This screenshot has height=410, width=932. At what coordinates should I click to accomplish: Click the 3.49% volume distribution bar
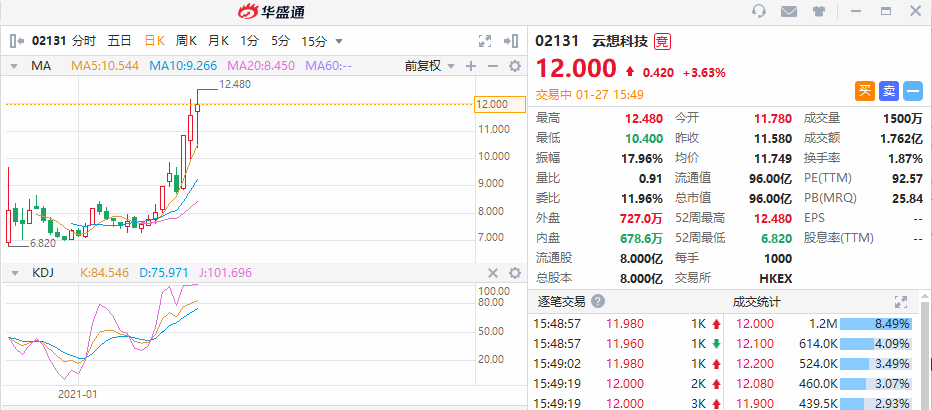[x=876, y=363]
